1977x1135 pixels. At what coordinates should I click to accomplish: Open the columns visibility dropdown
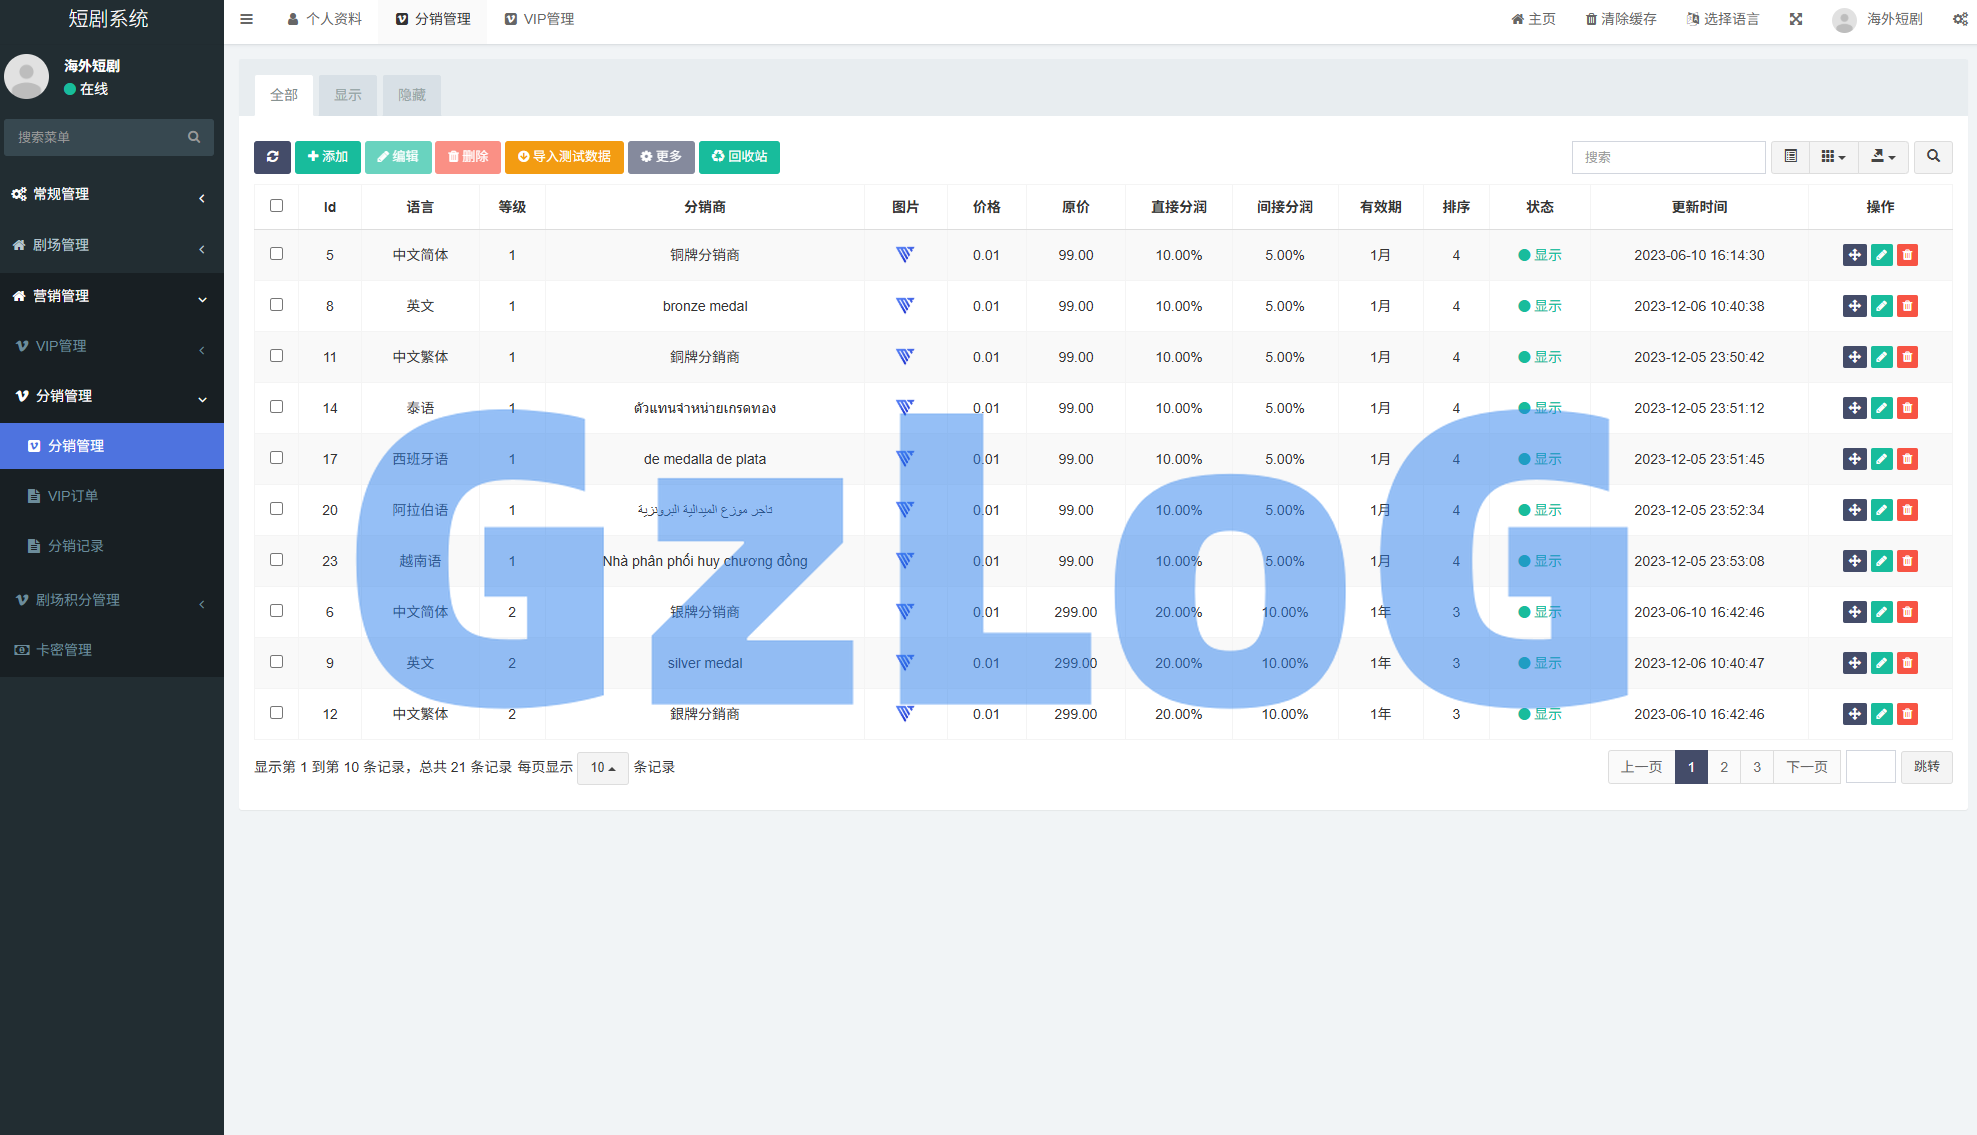1833,157
